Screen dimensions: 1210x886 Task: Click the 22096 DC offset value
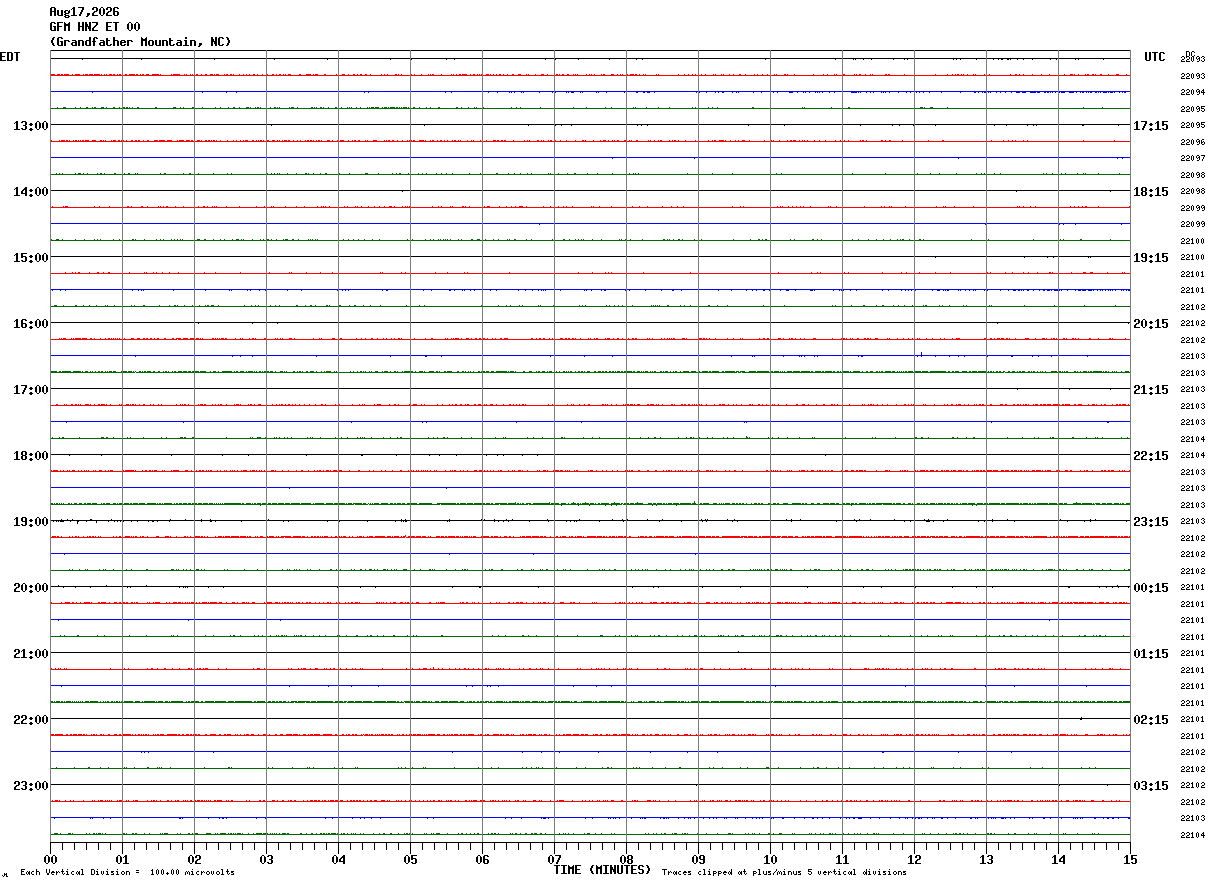pyautogui.click(x=1192, y=142)
